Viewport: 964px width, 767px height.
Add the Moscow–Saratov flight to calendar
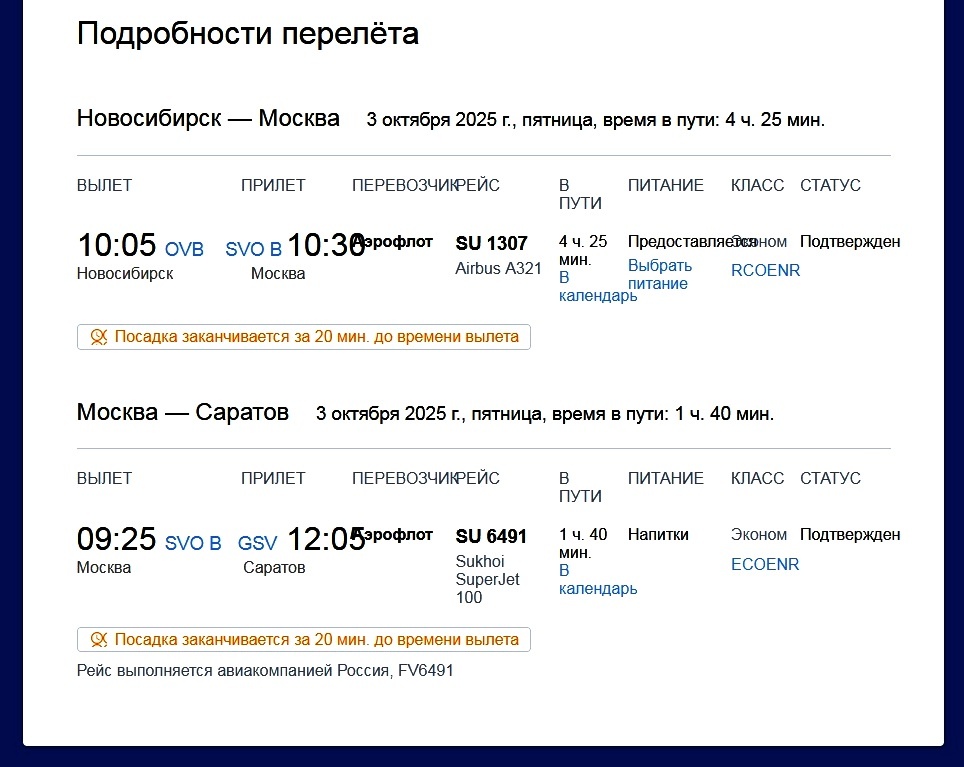pyautogui.click(x=598, y=580)
